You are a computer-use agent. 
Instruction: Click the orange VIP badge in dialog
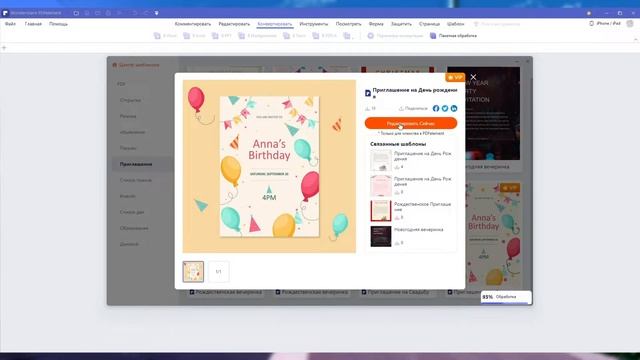(x=455, y=77)
